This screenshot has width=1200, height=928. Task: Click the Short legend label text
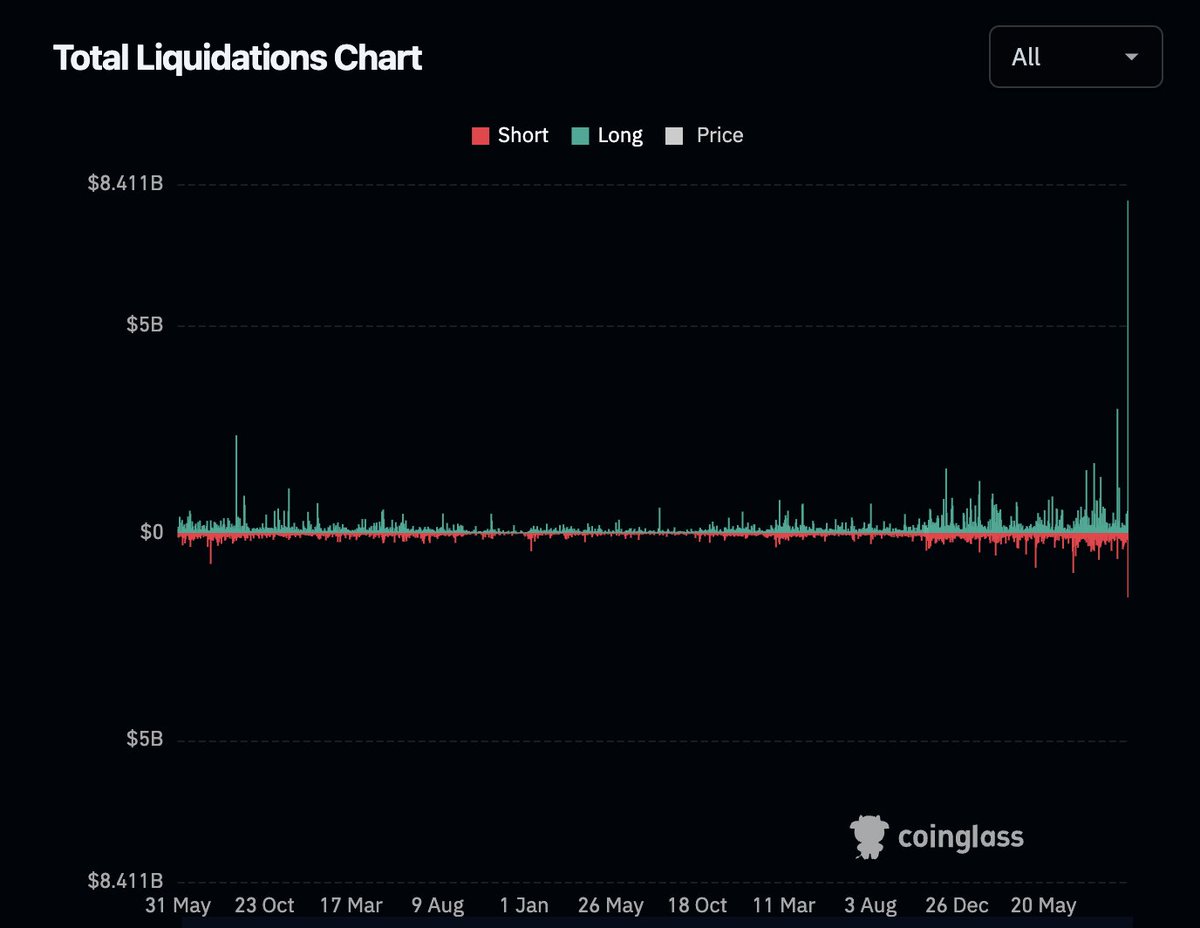[522, 135]
